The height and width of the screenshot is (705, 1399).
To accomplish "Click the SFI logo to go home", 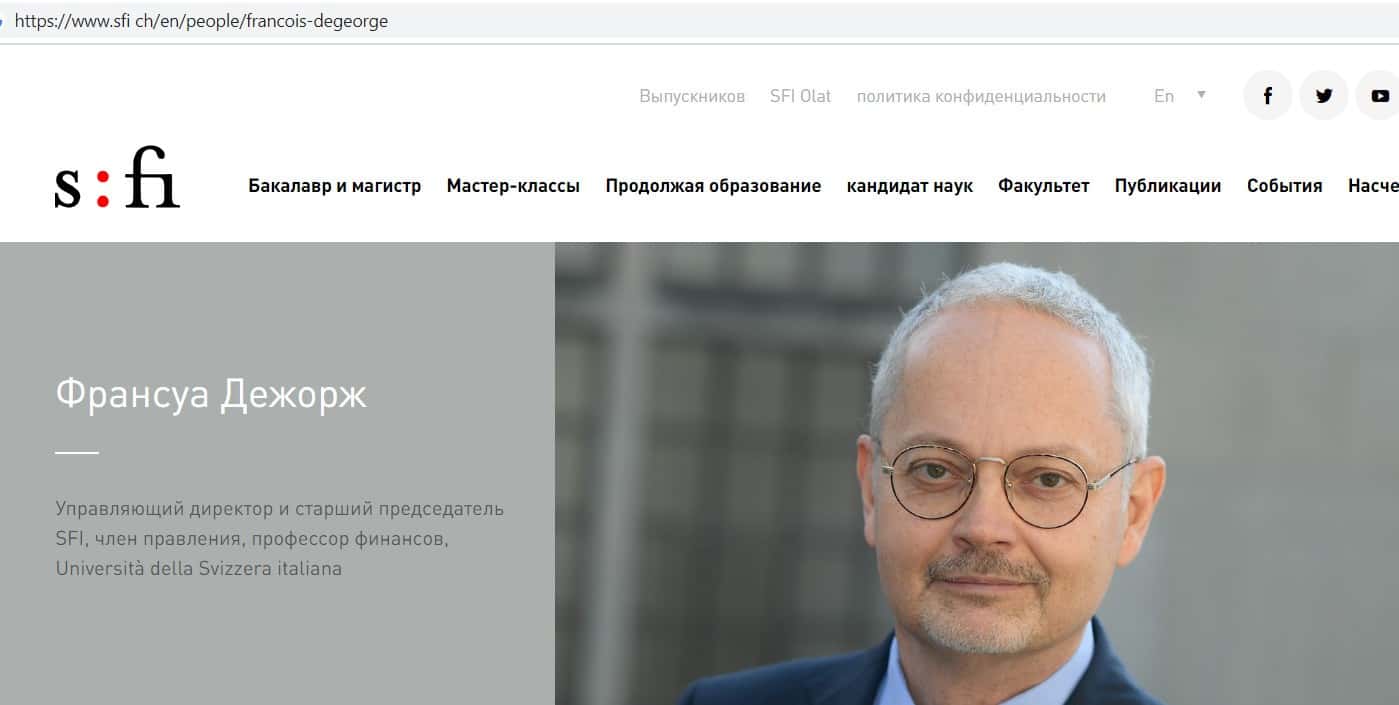I will (x=118, y=178).
